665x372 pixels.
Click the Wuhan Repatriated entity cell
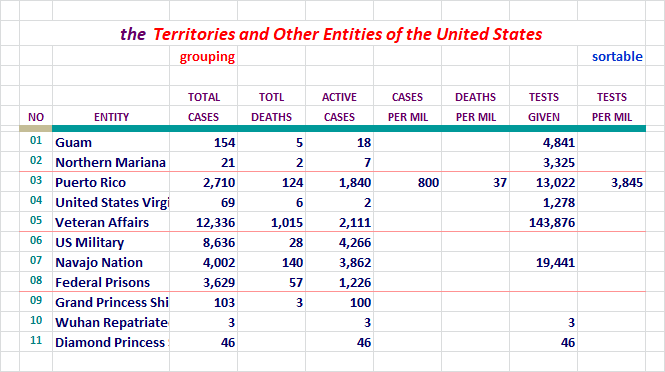pyautogui.click(x=111, y=322)
